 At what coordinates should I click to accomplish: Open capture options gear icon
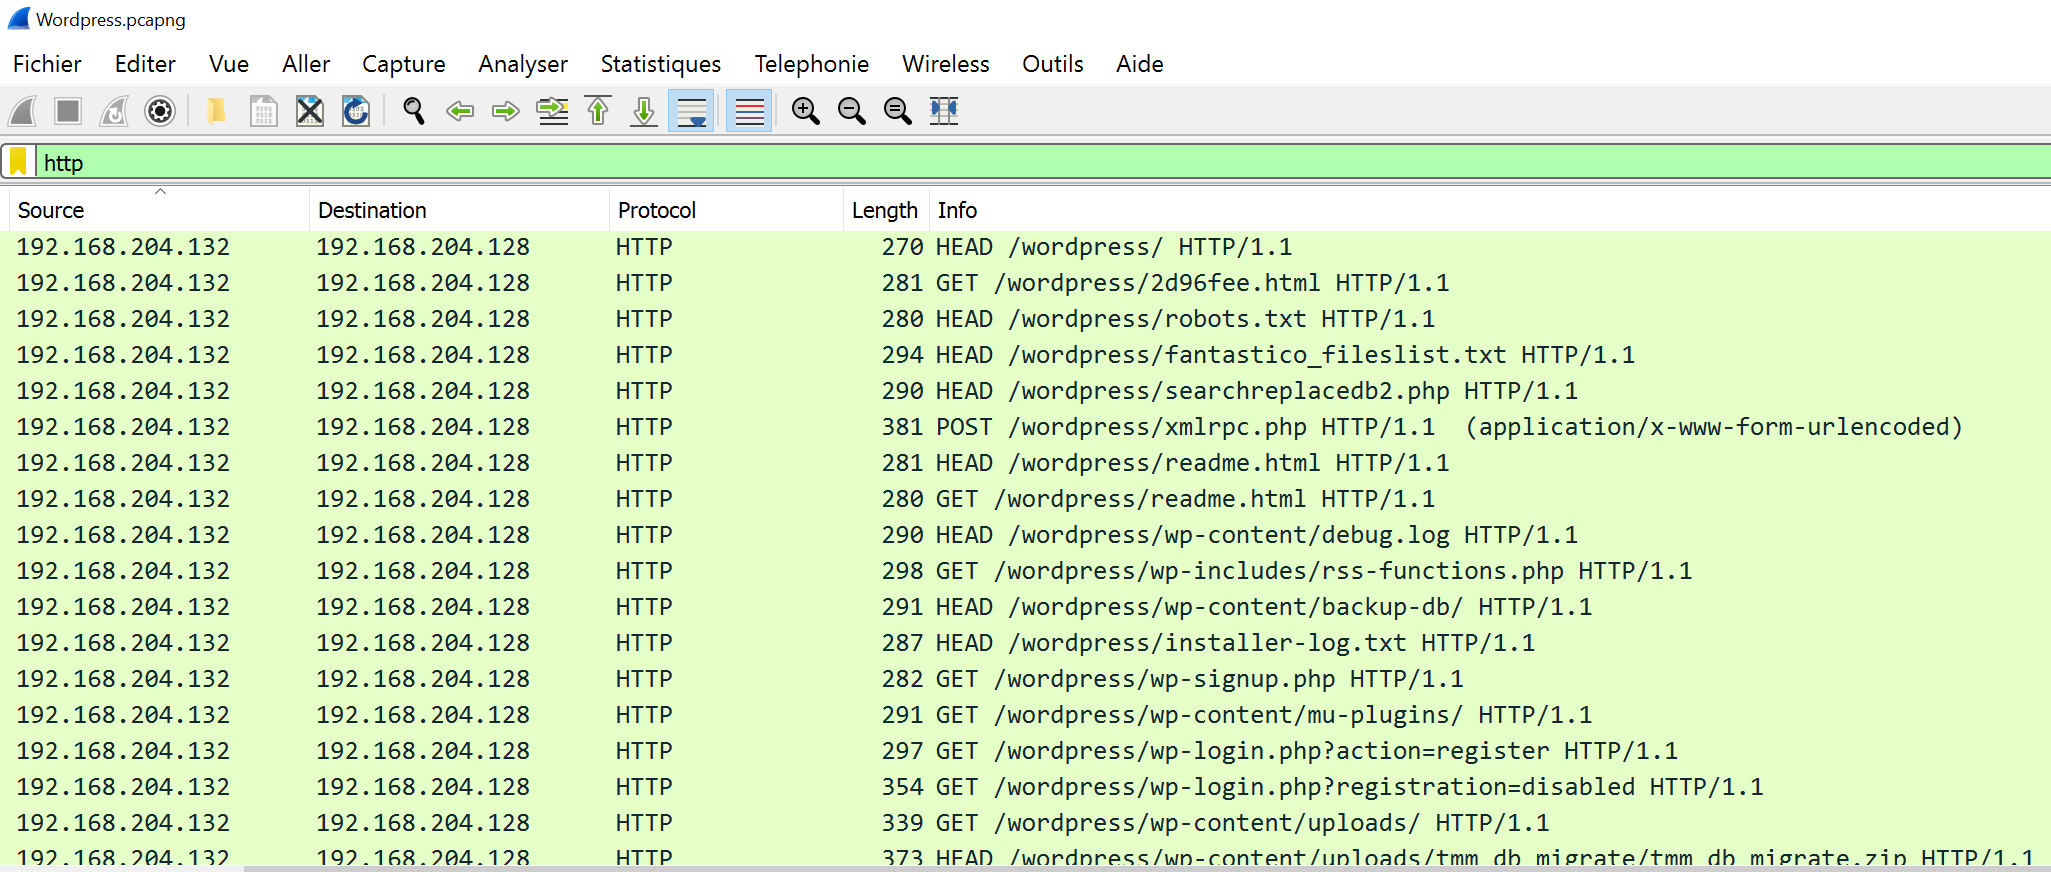[160, 111]
